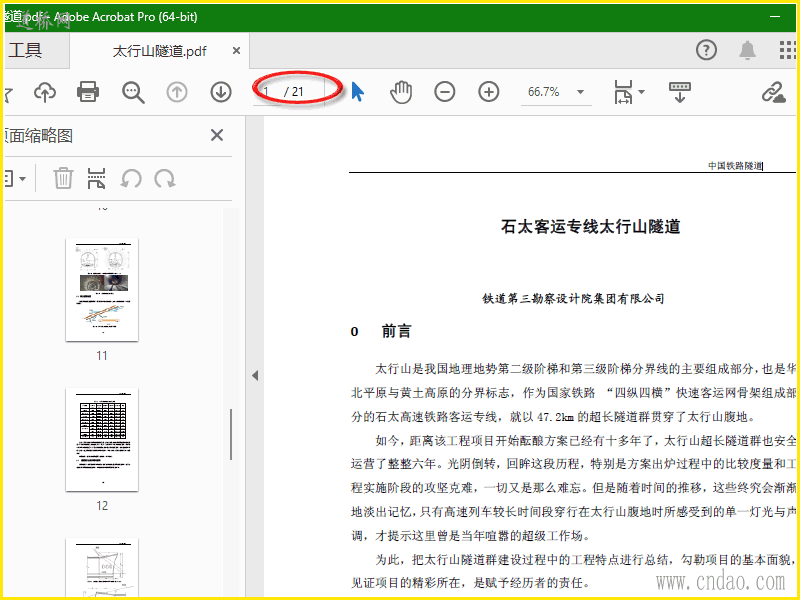Close the page thumbnails panel

click(217, 135)
